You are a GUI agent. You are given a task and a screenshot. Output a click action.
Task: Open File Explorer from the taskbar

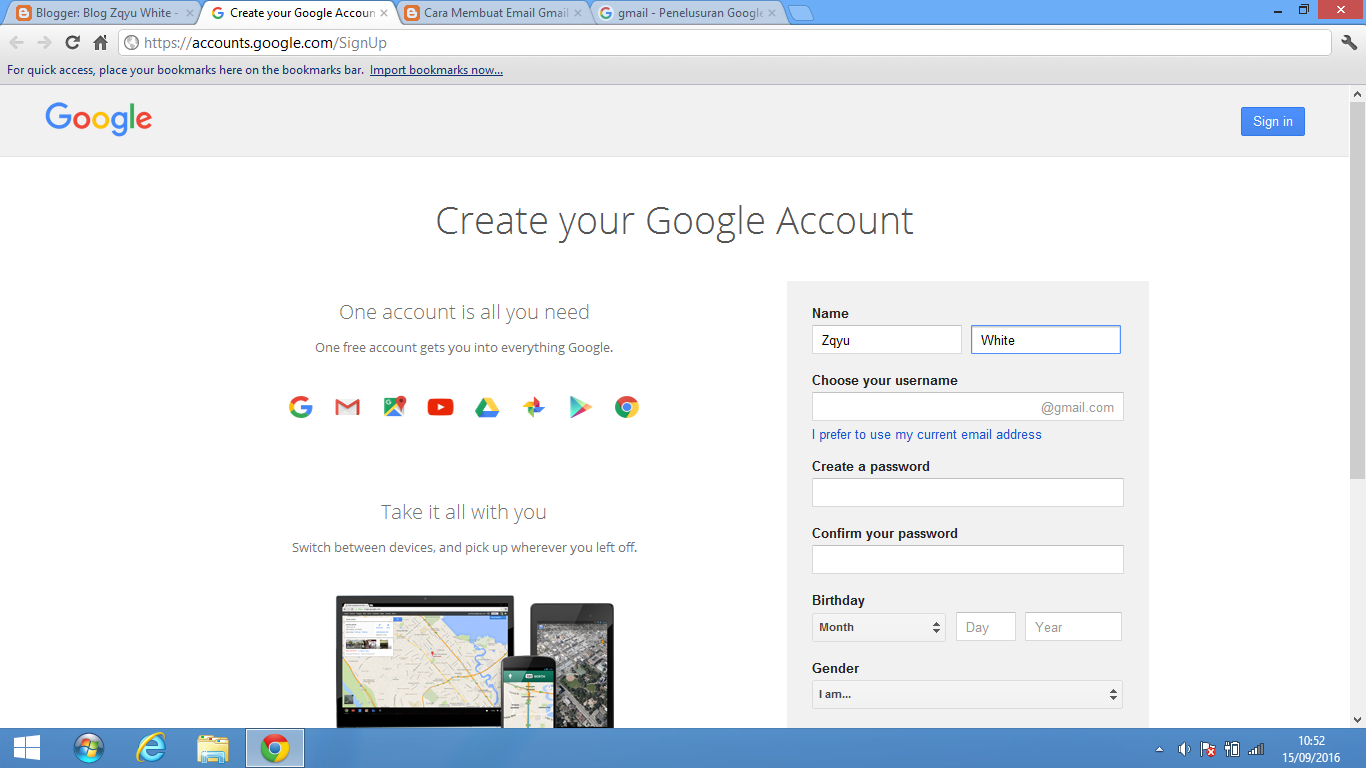(x=213, y=748)
